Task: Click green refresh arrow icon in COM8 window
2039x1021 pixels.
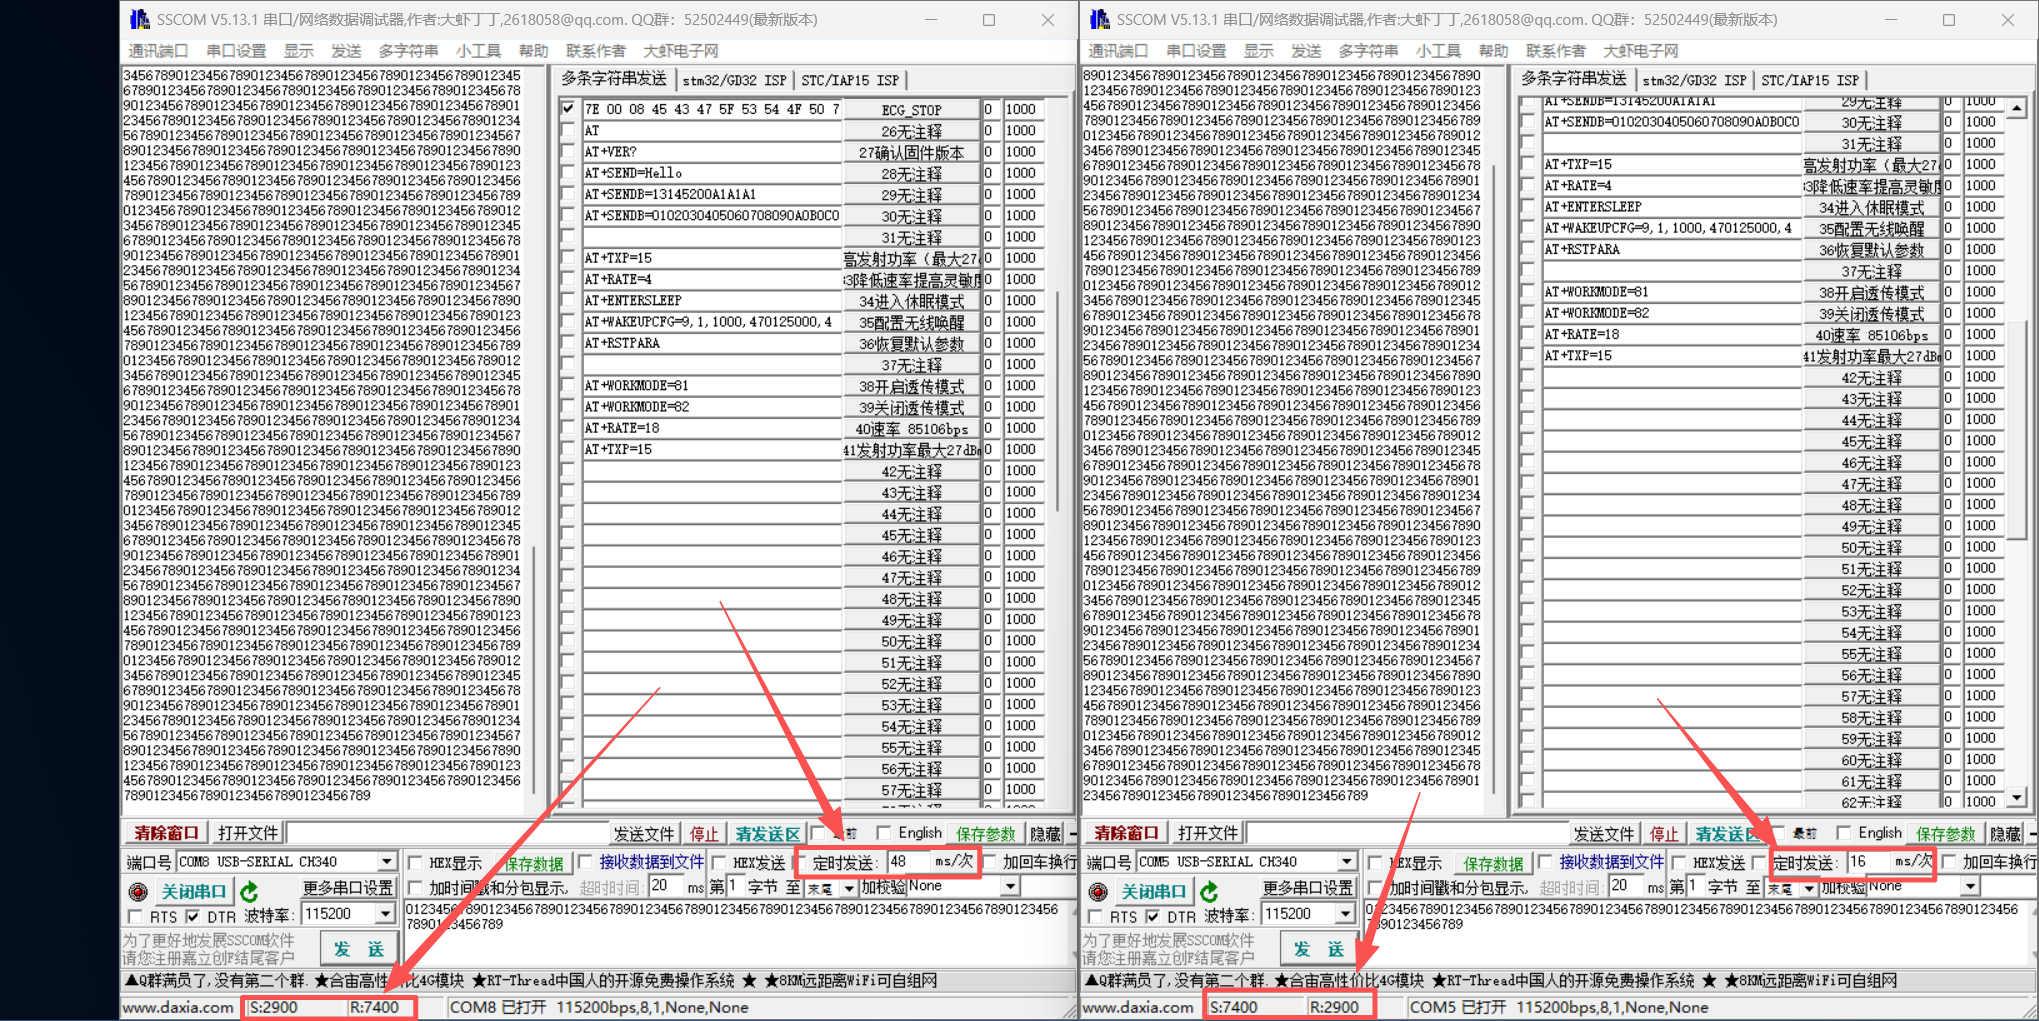Action: [x=249, y=890]
